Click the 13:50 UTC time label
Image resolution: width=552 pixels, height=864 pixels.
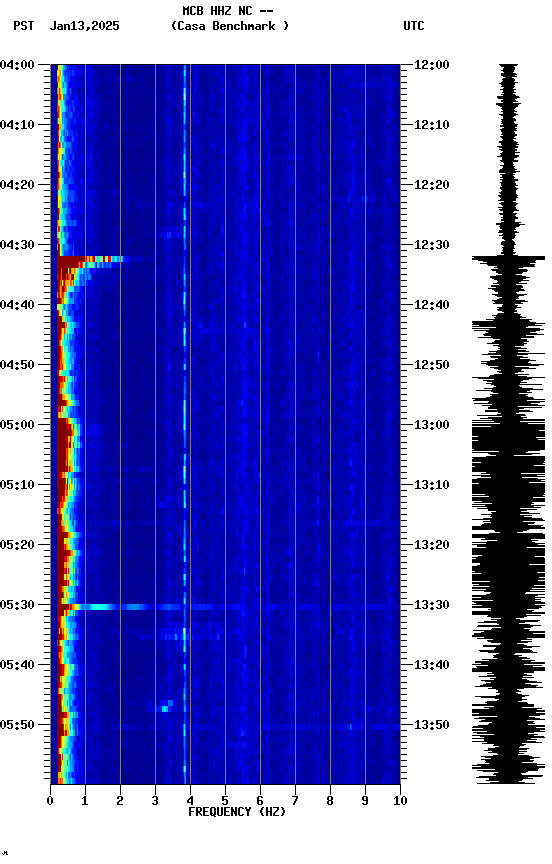pyautogui.click(x=432, y=725)
